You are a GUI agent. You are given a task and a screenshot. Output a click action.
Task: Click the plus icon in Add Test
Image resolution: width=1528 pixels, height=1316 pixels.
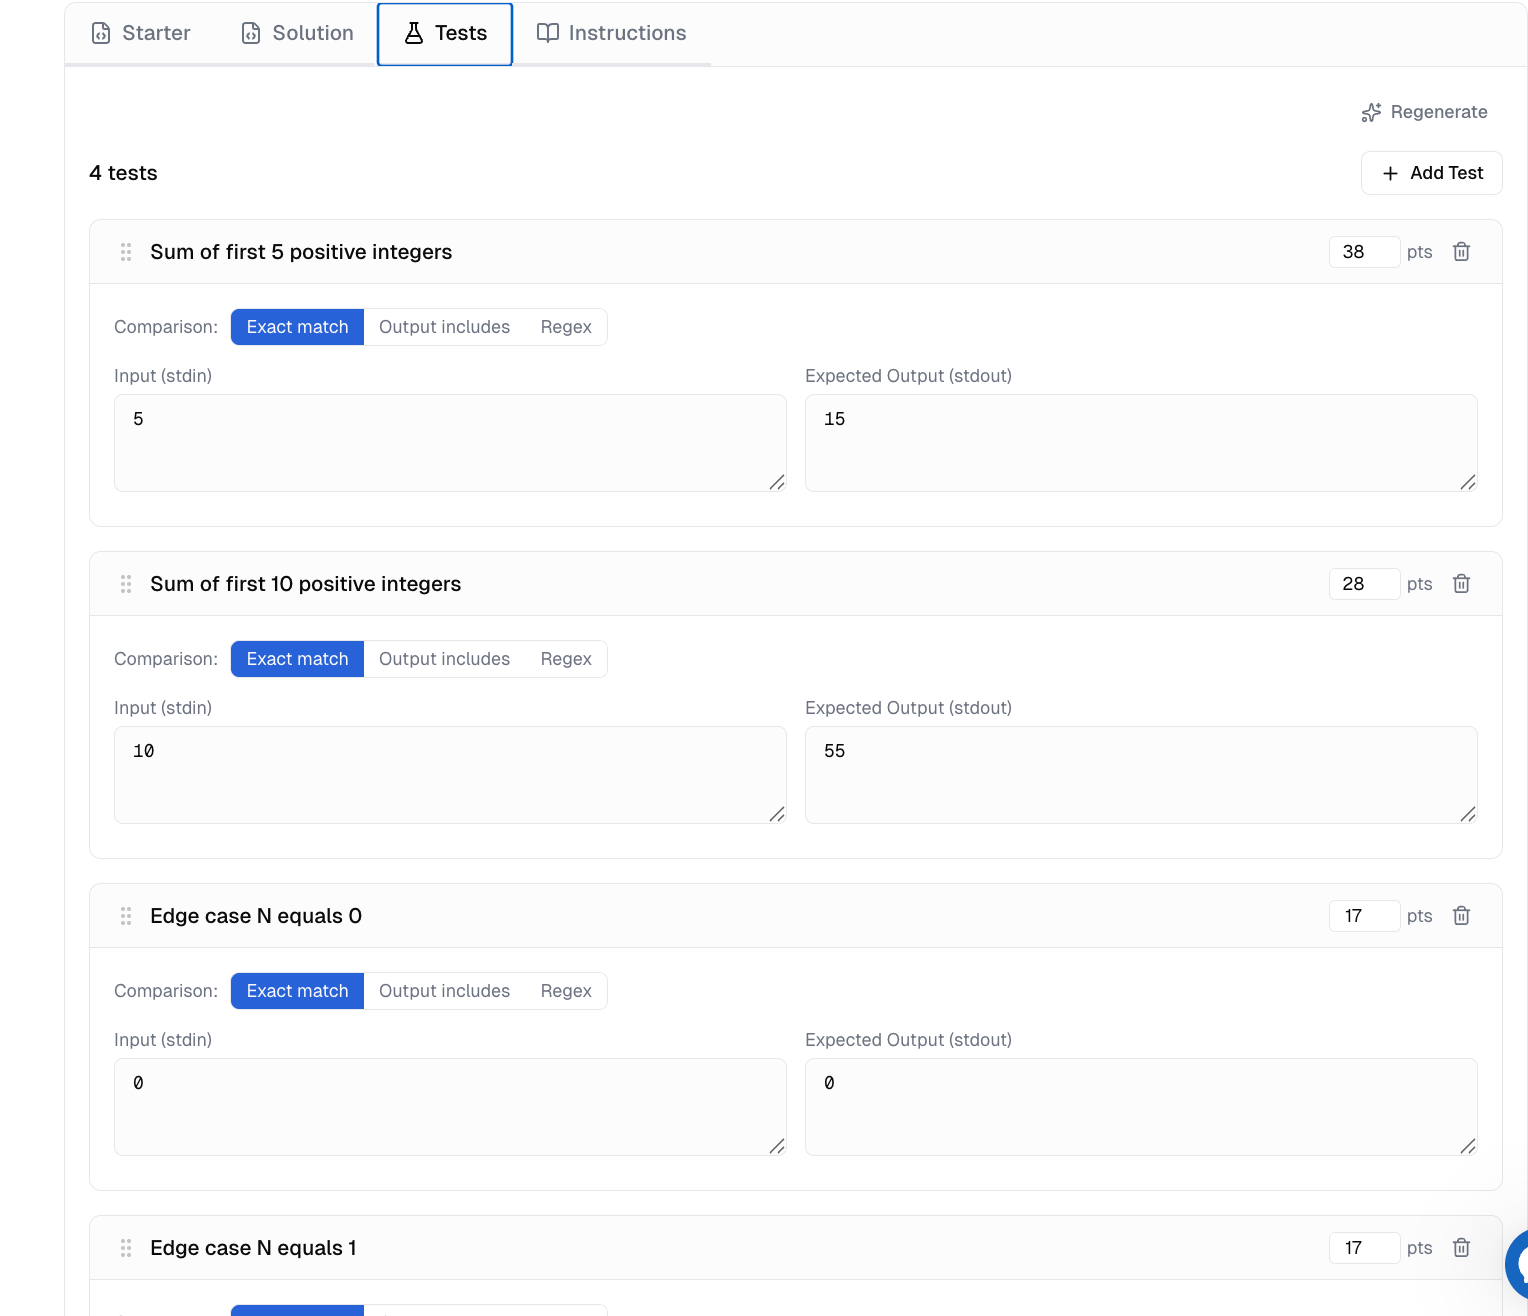[x=1390, y=174]
